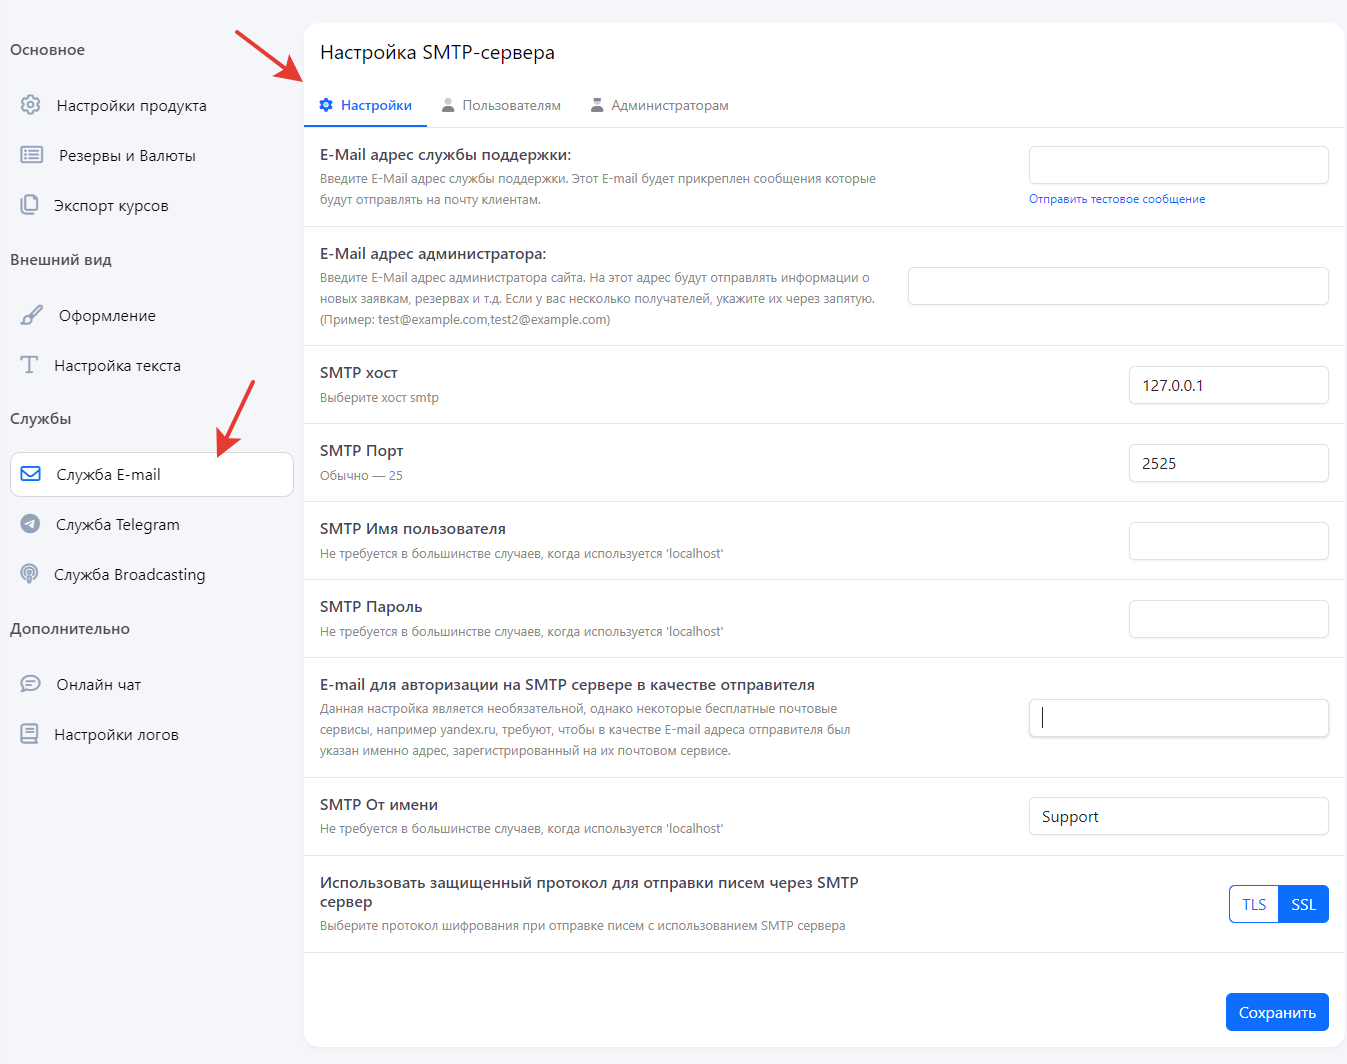Click the Оформление paintbrush icon
1347x1064 pixels.
[x=32, y=315]
